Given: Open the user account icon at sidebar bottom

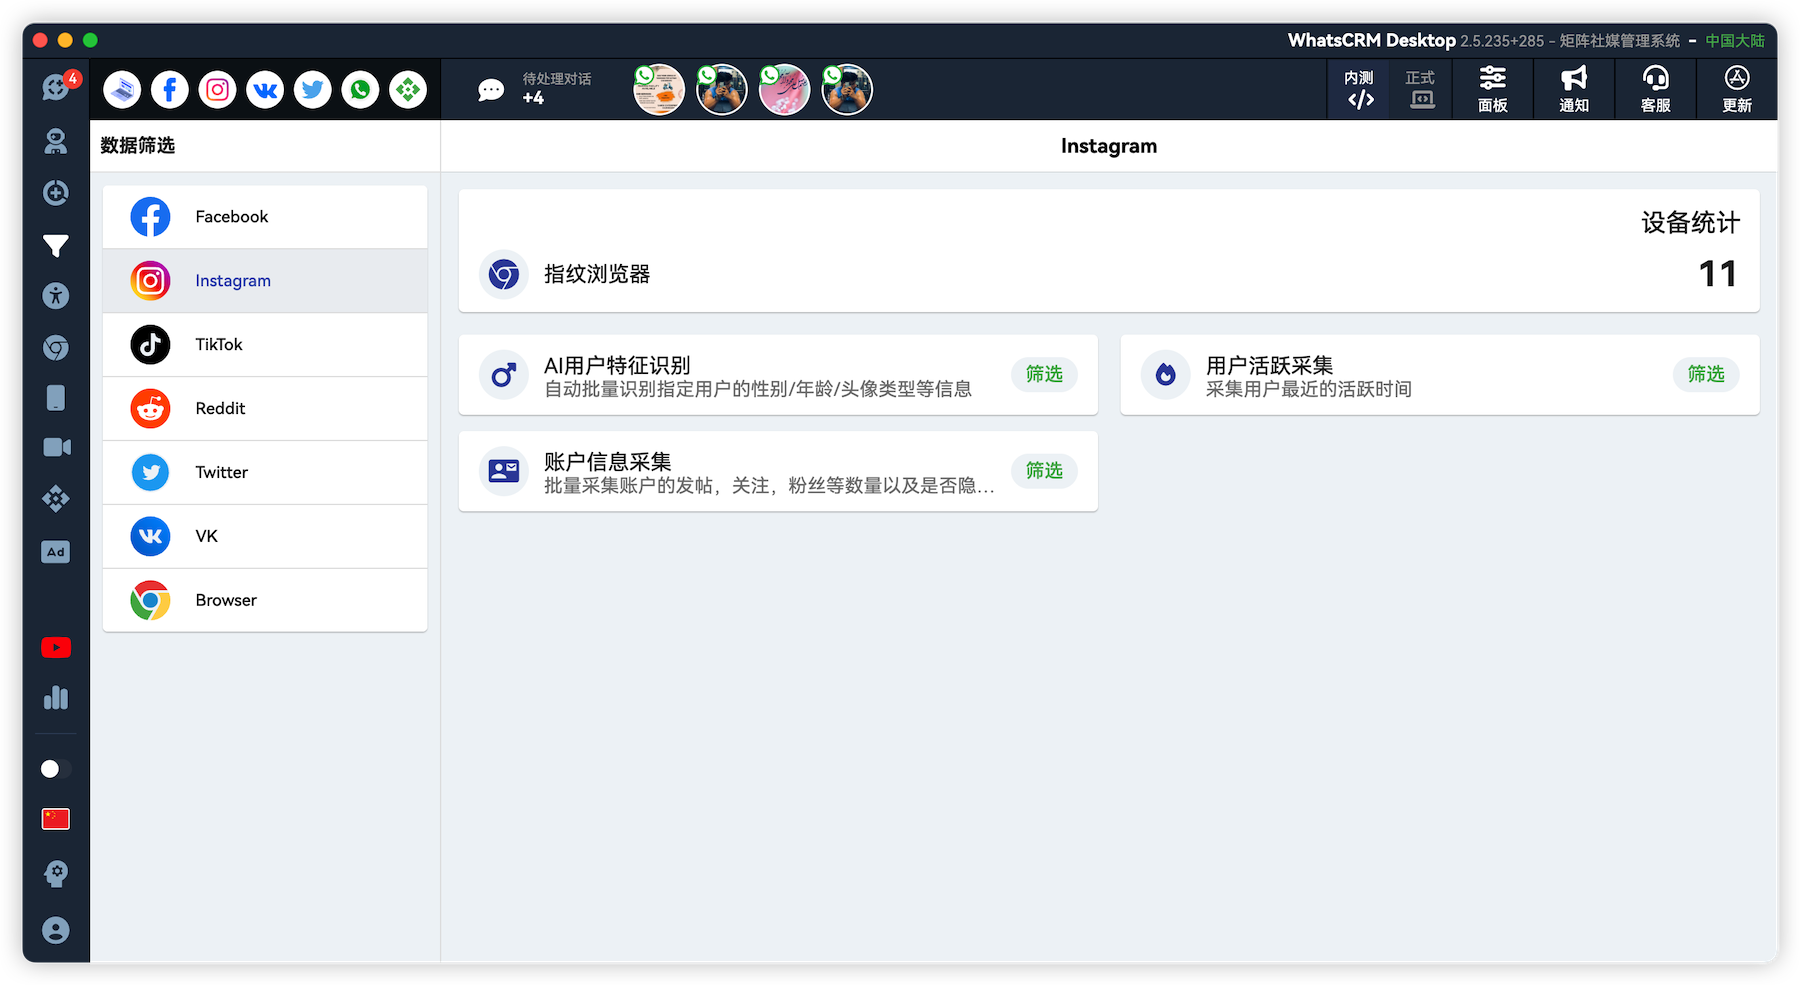Looking at the screenshot, I should pos(56,930).
